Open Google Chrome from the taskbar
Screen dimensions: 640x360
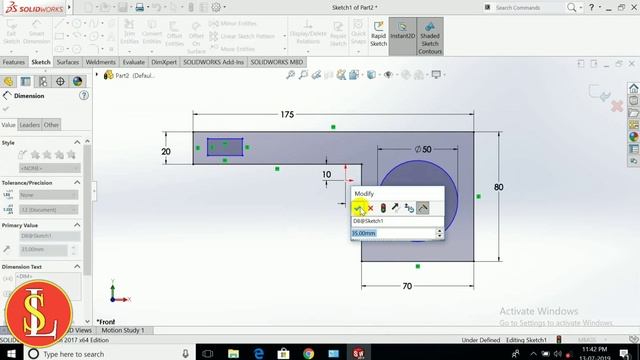click(x=308, y=353)
